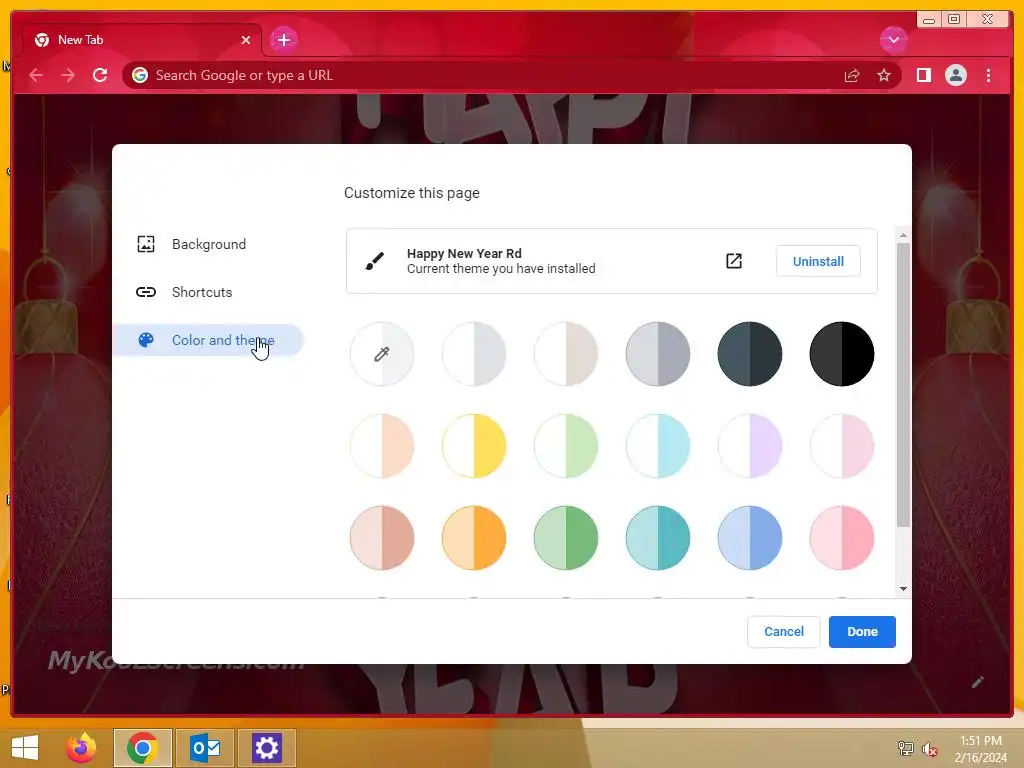Click the customize pencil icon on the page

pos(978,682)
